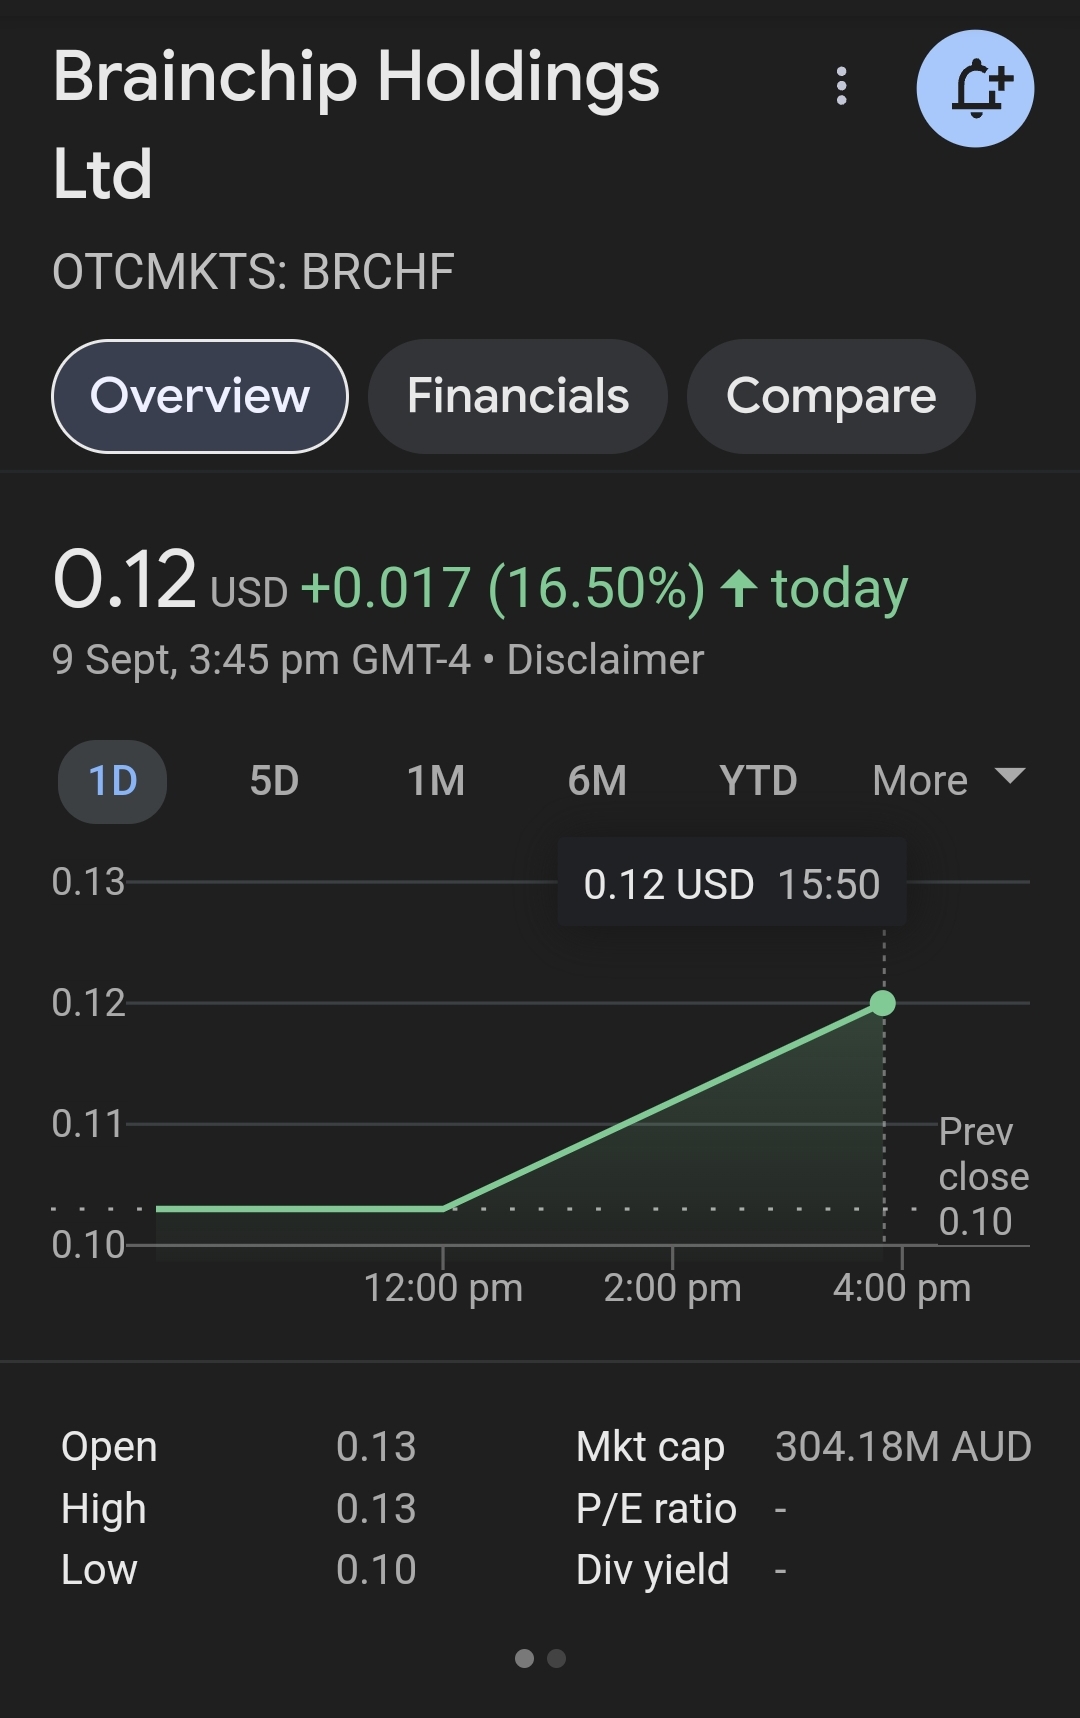
Task: Click the 2:00 pm axis label
Action: 672,1288
